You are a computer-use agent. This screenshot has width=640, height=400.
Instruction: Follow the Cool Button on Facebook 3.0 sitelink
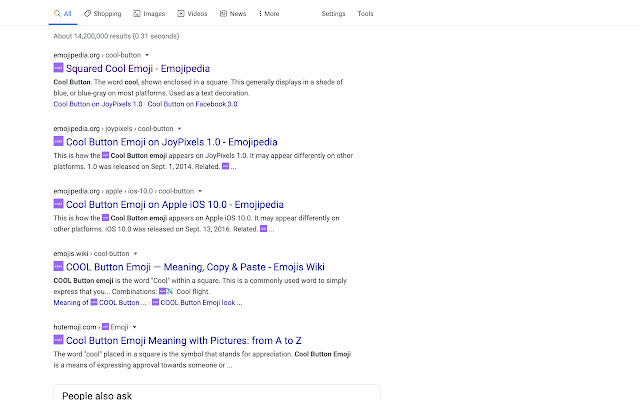pyautogui.click(x=193, y=104)
